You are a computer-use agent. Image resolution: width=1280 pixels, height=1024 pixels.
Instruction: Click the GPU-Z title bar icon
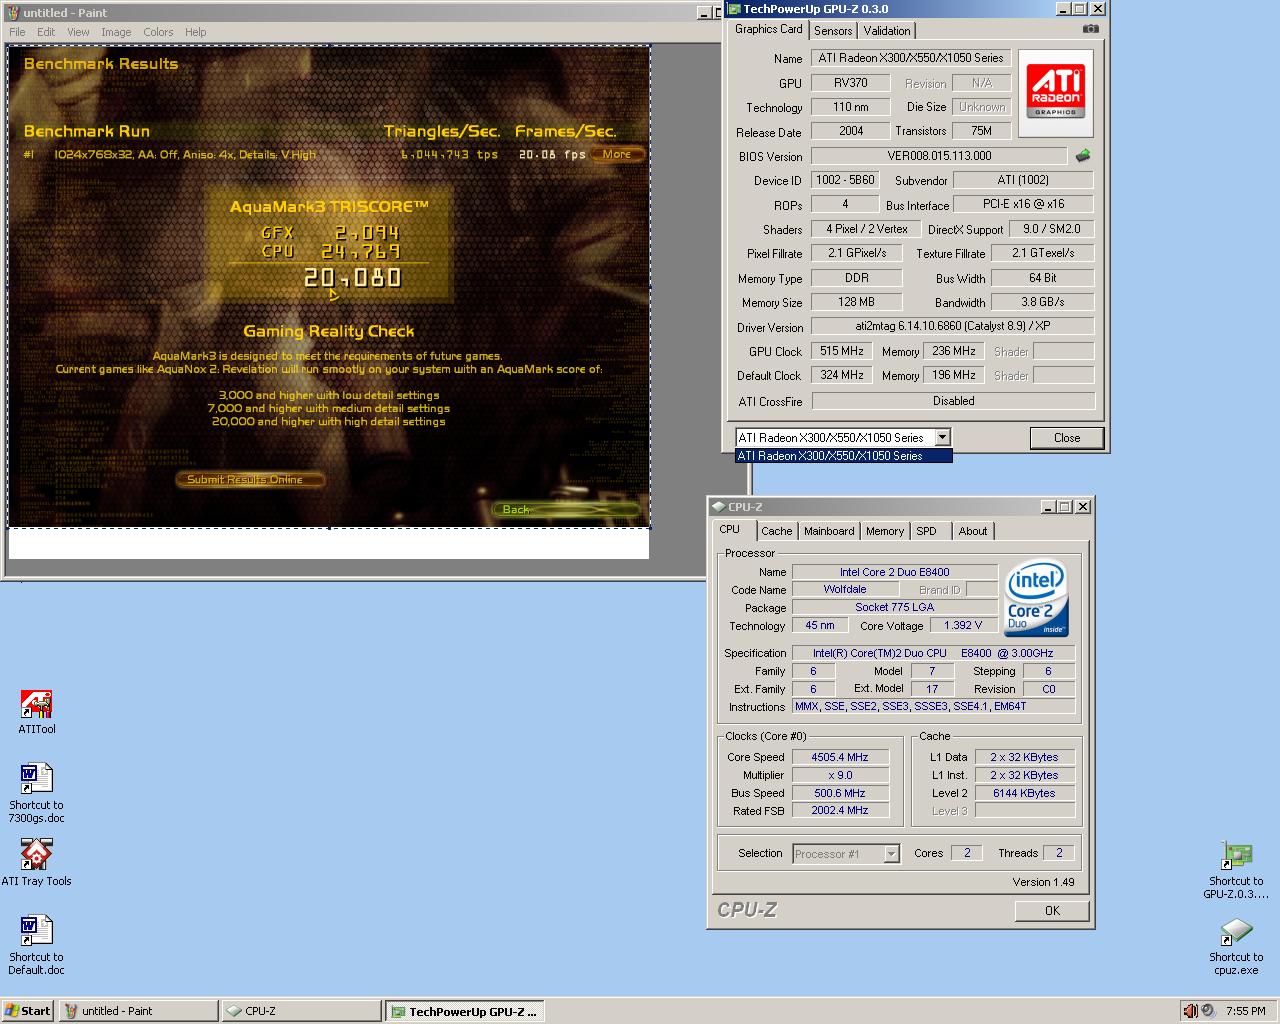735,9
